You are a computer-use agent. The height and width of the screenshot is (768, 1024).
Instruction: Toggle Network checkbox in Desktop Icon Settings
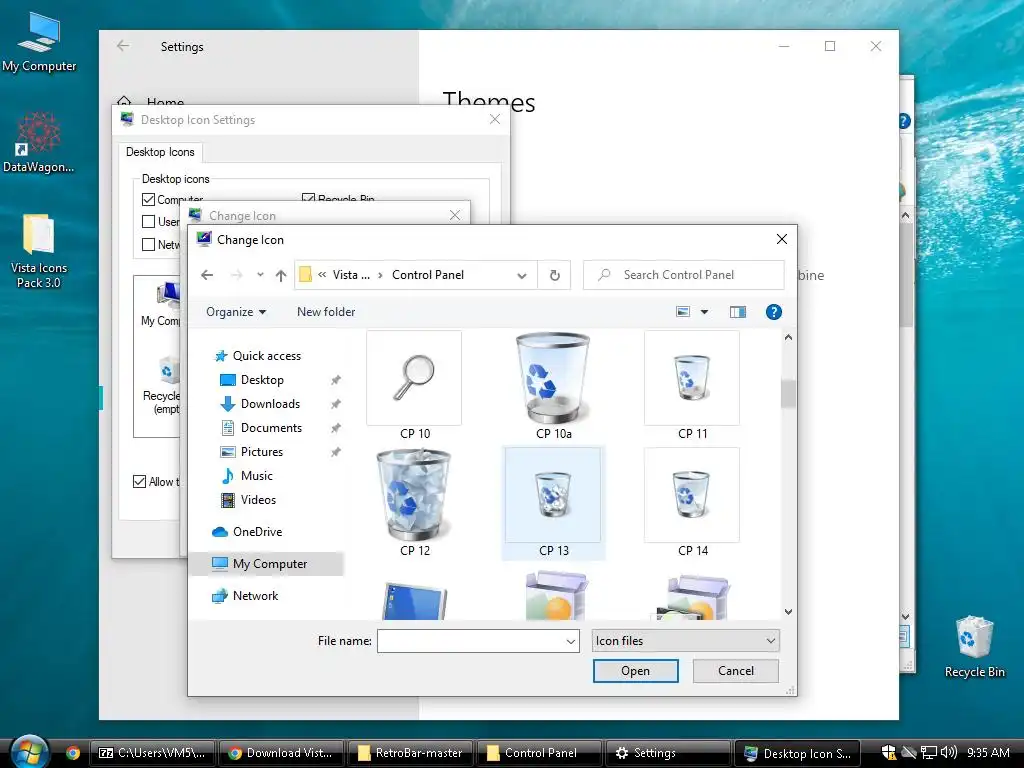(148, 245)
